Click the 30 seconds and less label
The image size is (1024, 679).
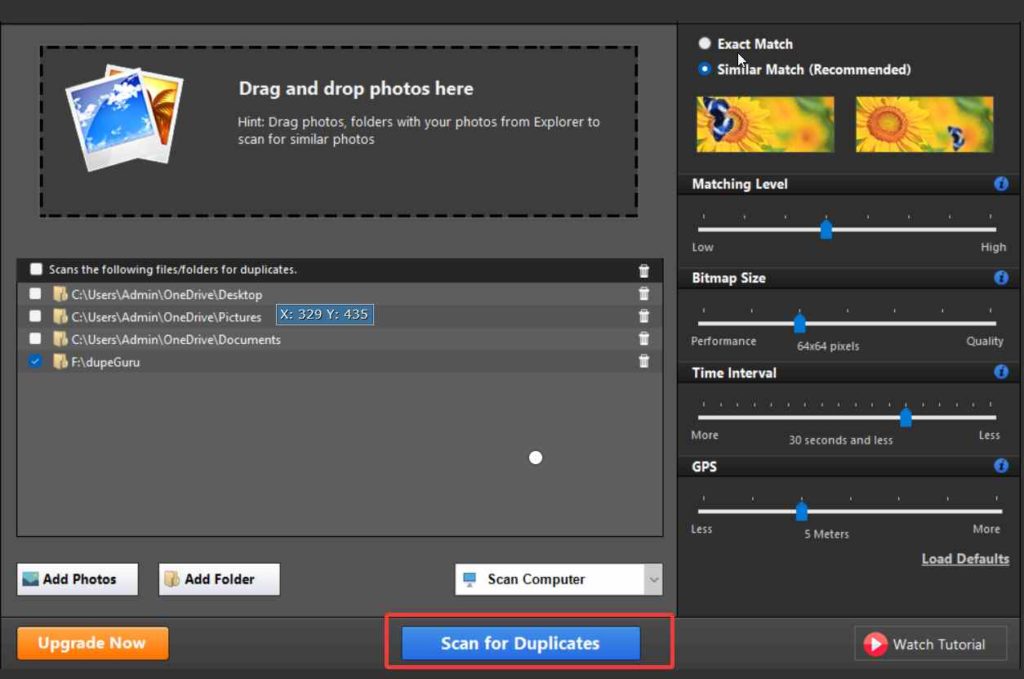click(840, 440)
